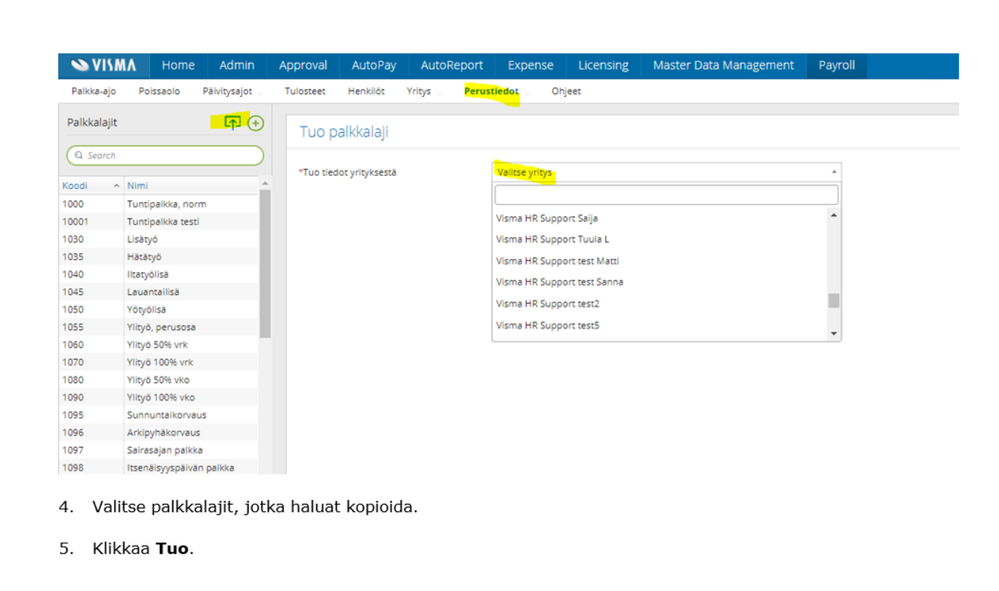Viewport: 999px width, 591px height.
Task: Select row 1030 Lisätyö
Action: pos(159,239)
